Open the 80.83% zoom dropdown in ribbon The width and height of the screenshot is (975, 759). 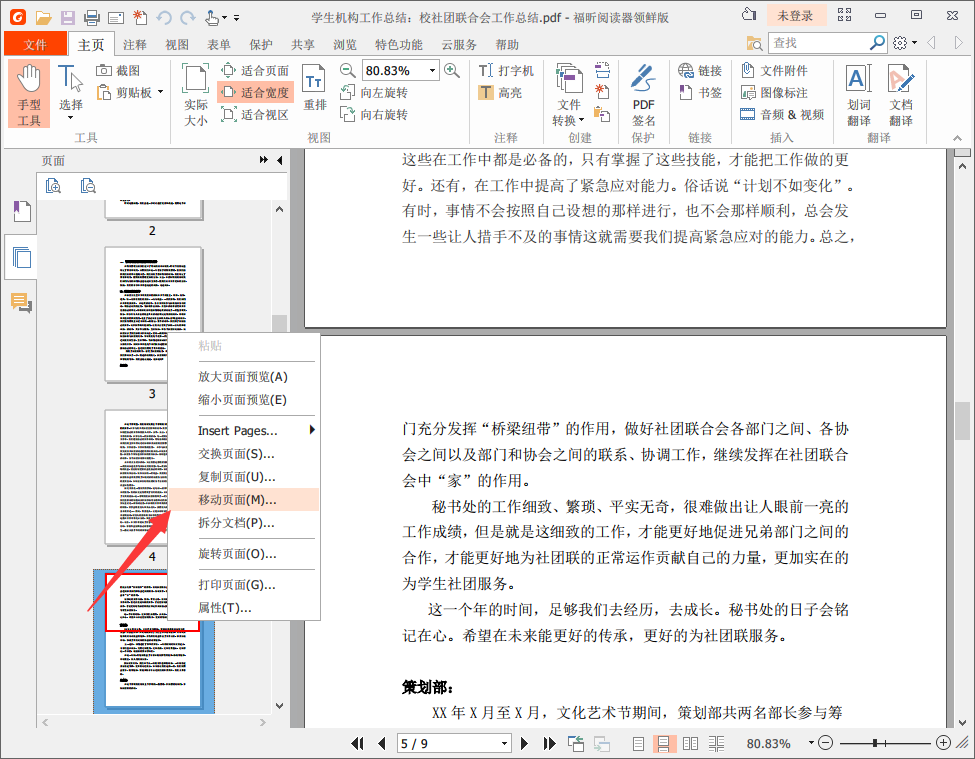[432, 71]
